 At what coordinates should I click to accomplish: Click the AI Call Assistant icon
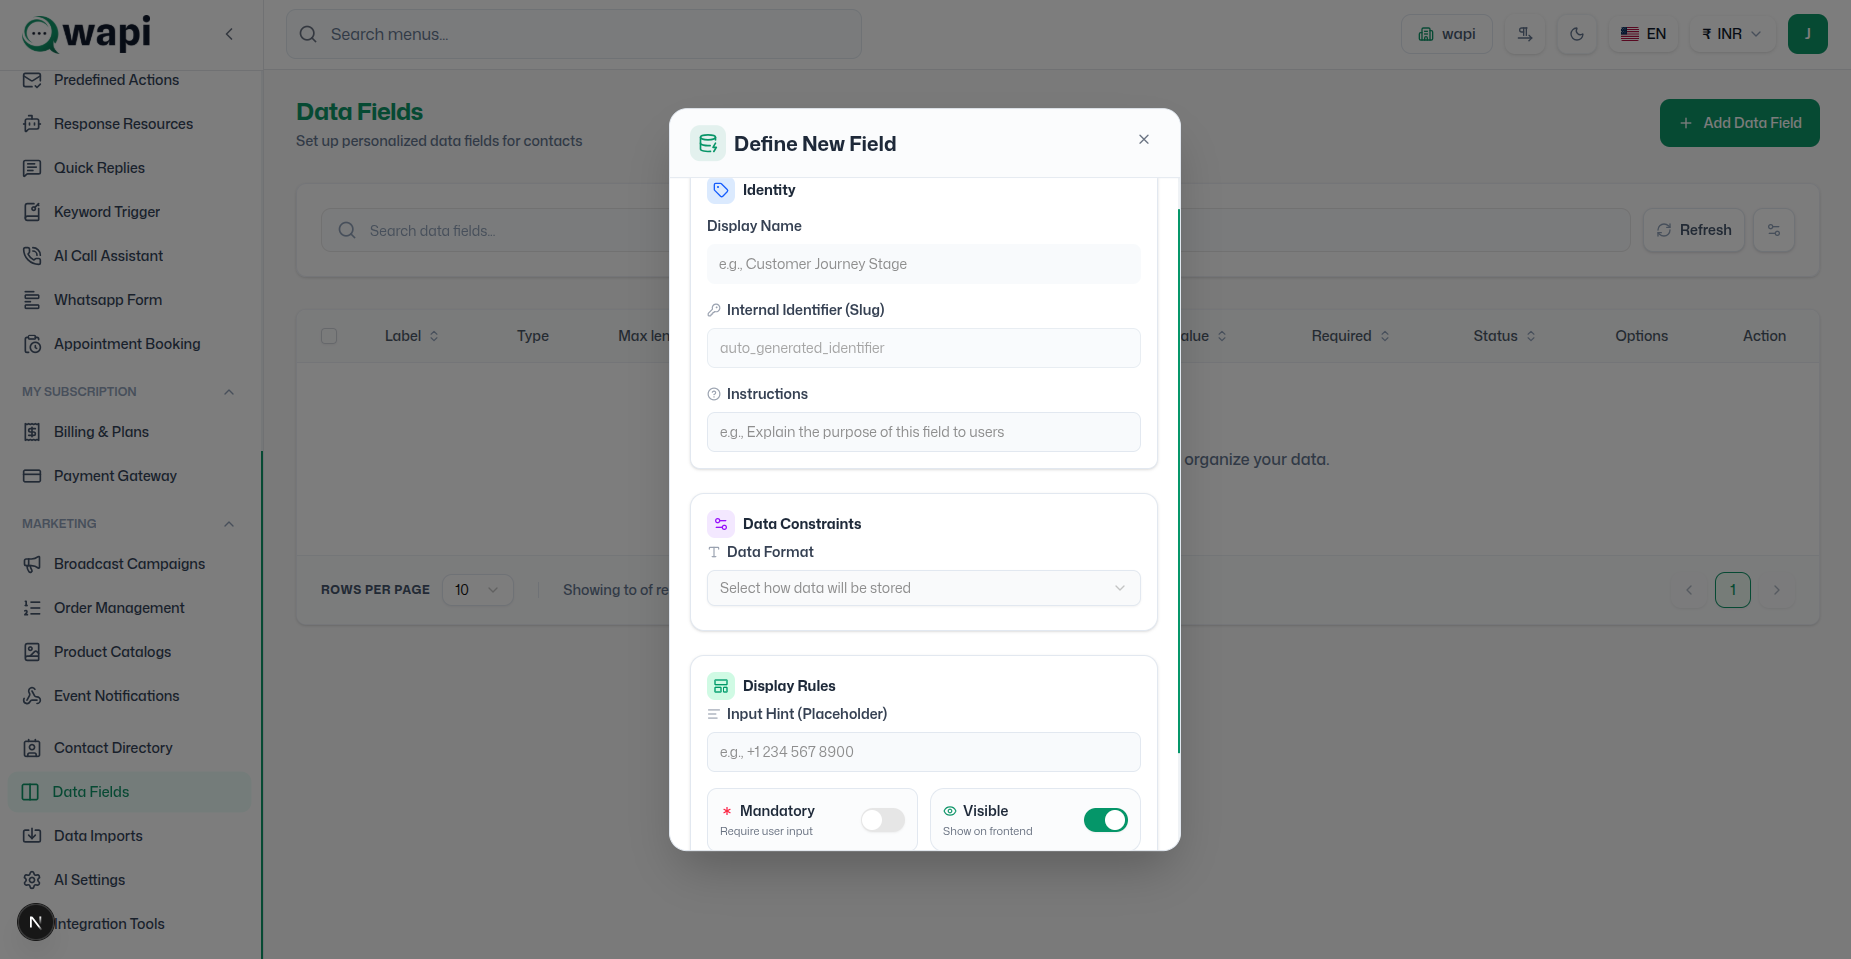(x=32, y=256)
